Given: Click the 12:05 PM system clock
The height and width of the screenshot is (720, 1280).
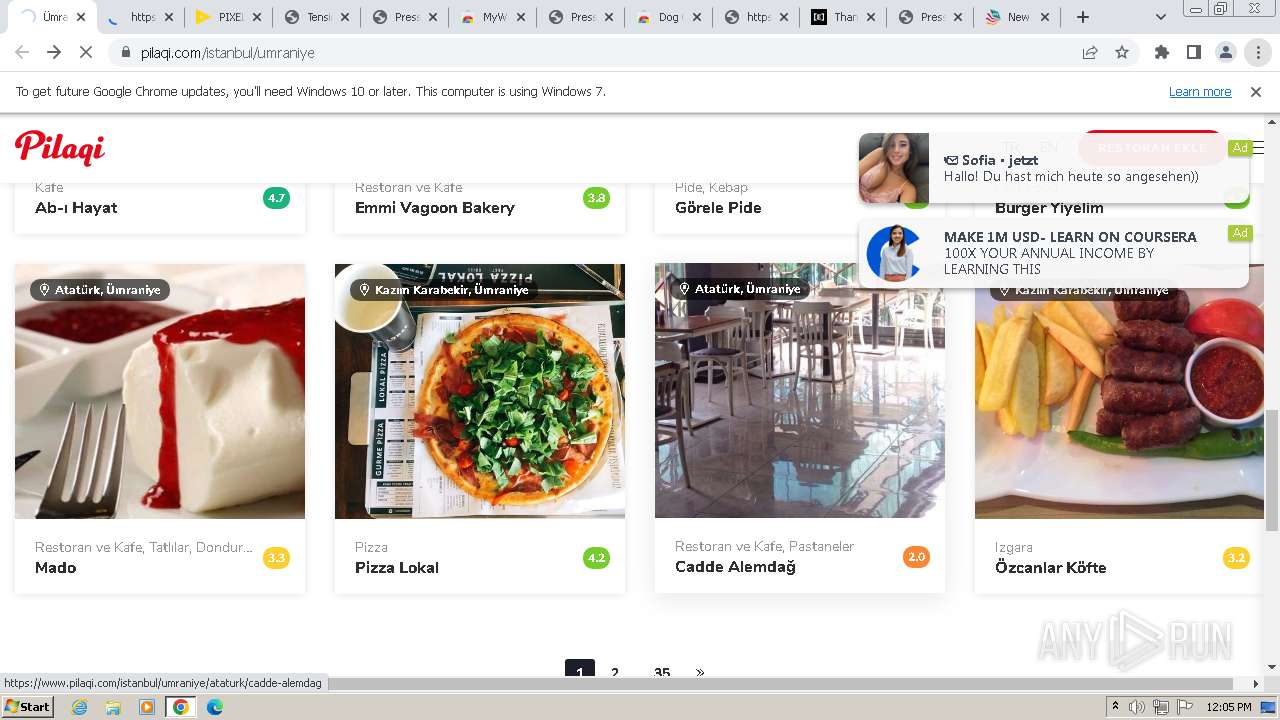Looking at the screenshot, I should tap(1229, 707).
